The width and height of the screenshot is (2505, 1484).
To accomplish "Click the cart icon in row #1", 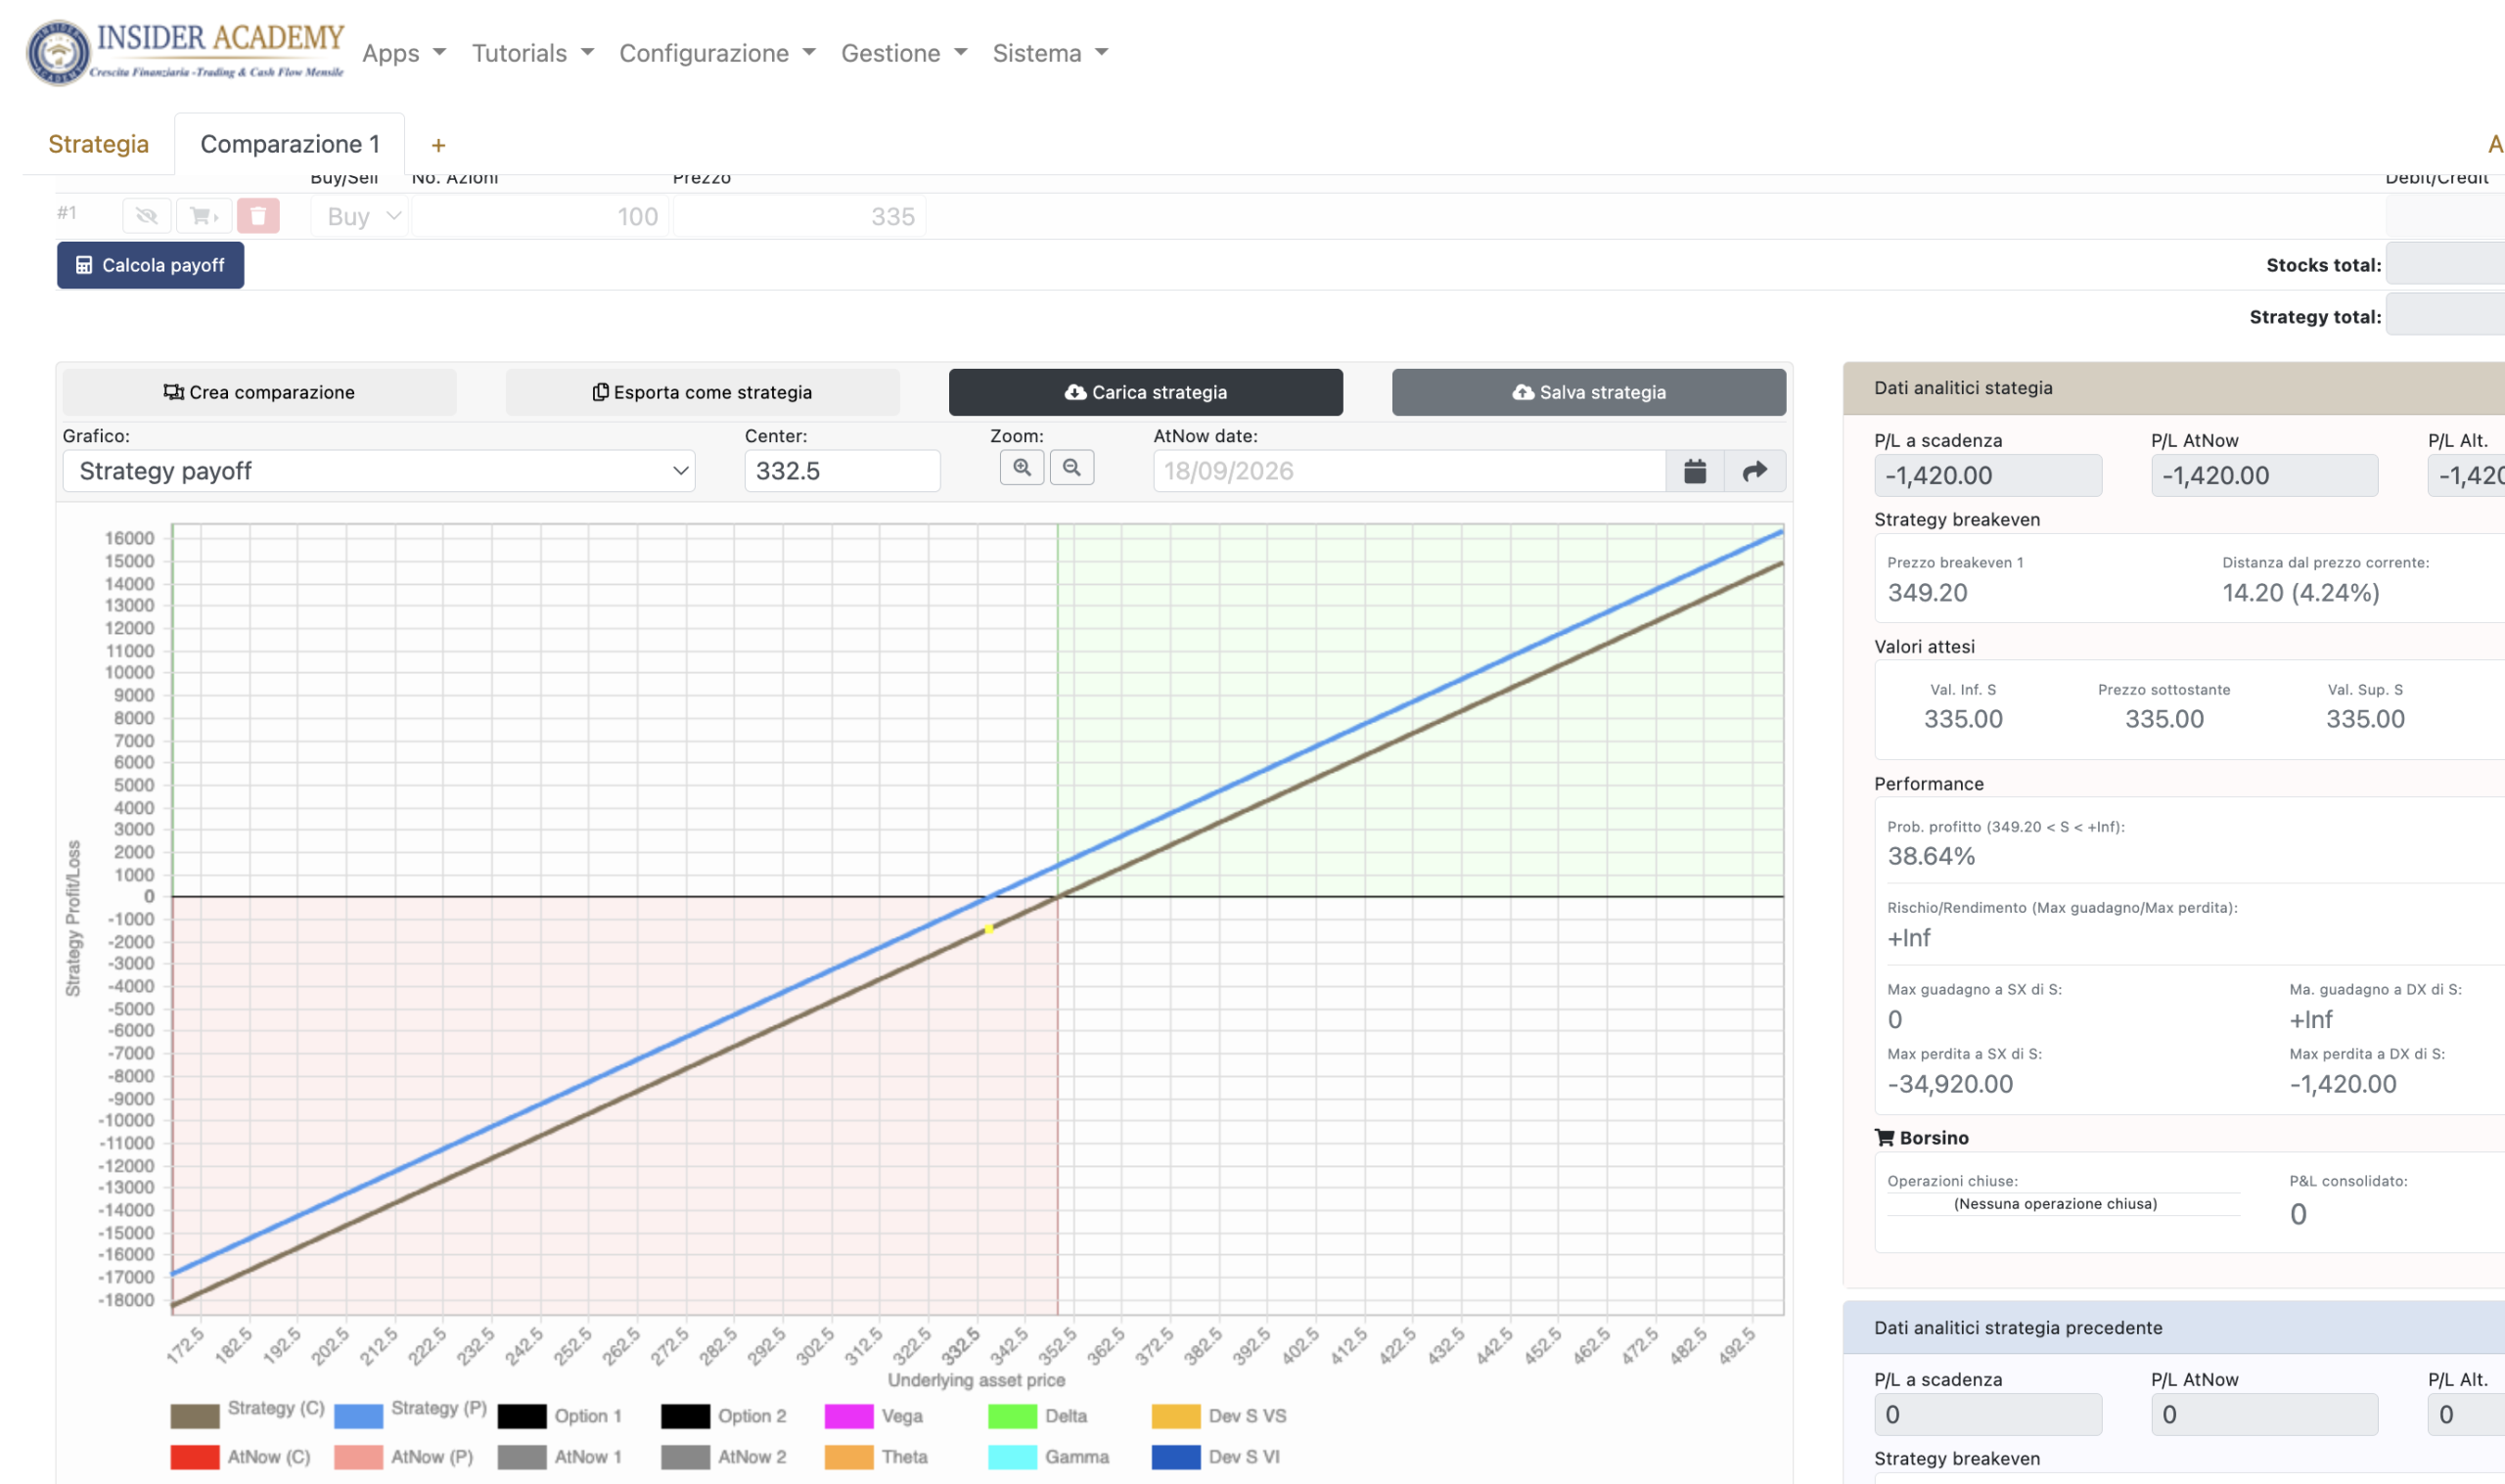I will point(204,216).
